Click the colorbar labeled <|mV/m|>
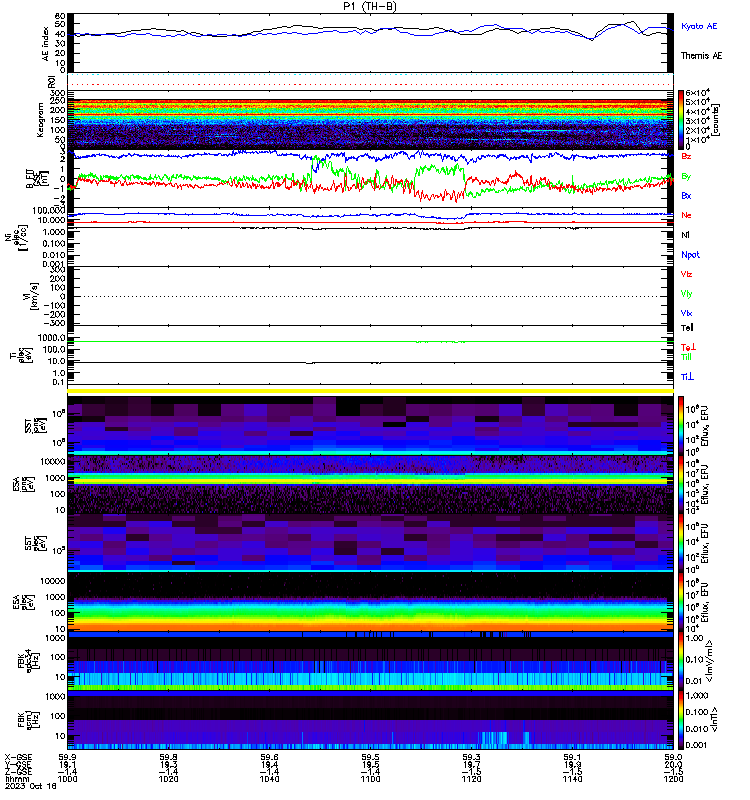The image size is (750, 800). click(x=681, y=662)
